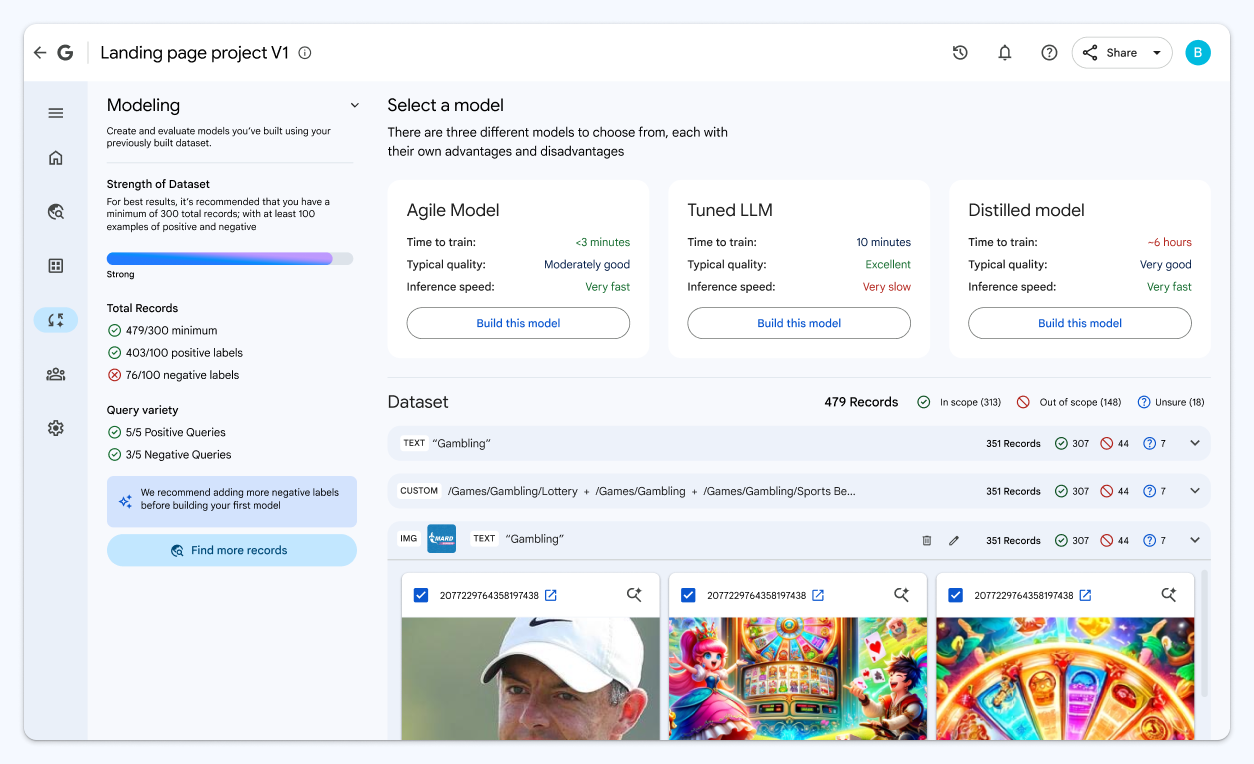
Task: Click Find more records button
Action: click(x=231, y=550)
